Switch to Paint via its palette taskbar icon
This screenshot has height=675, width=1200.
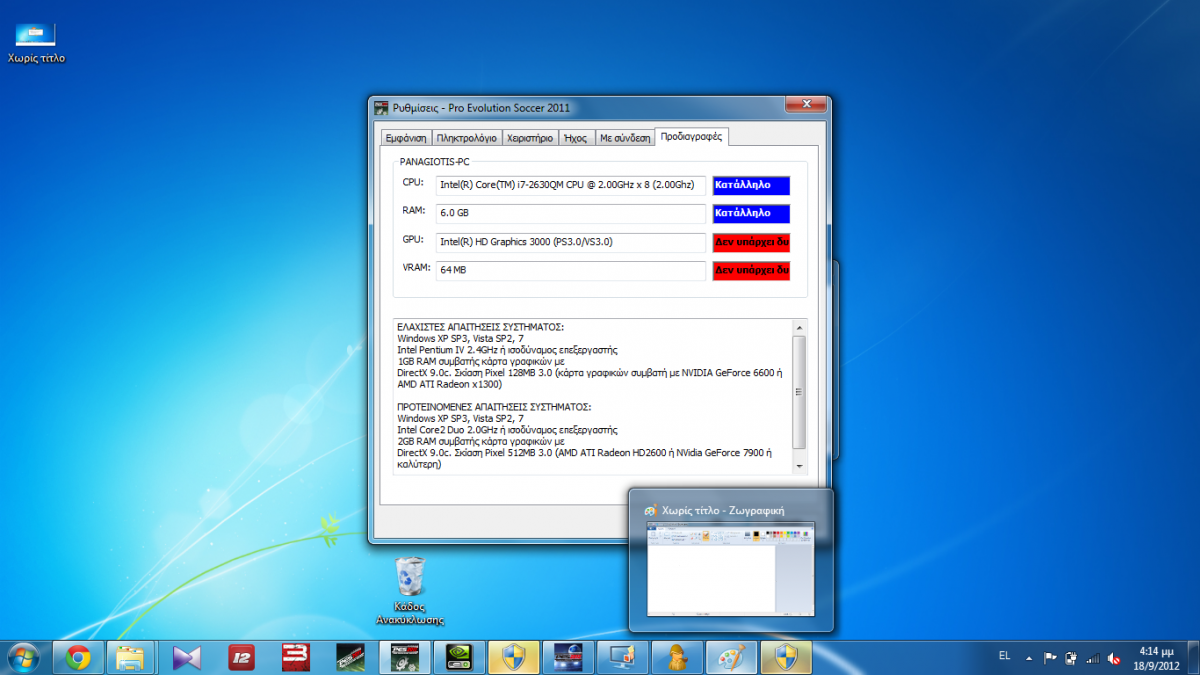(x=730, y=657)
